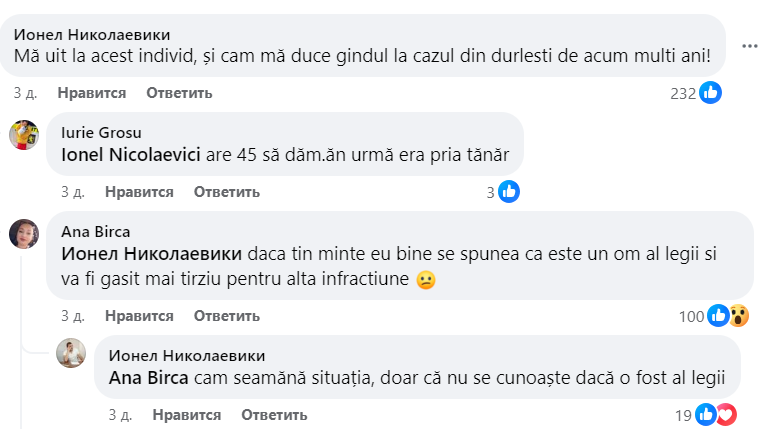Click wow emoji reaction on Ana Birca's comment
The width and height of the screenshot is (763, 429).
739,316
